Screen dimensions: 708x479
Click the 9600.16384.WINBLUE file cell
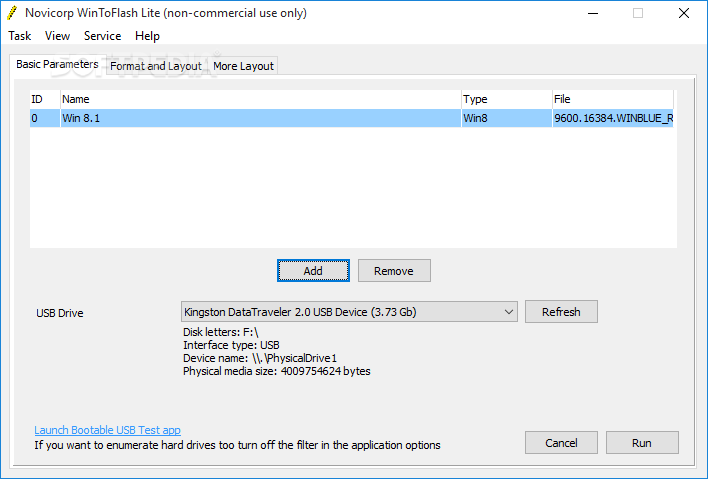pos(613,118)
